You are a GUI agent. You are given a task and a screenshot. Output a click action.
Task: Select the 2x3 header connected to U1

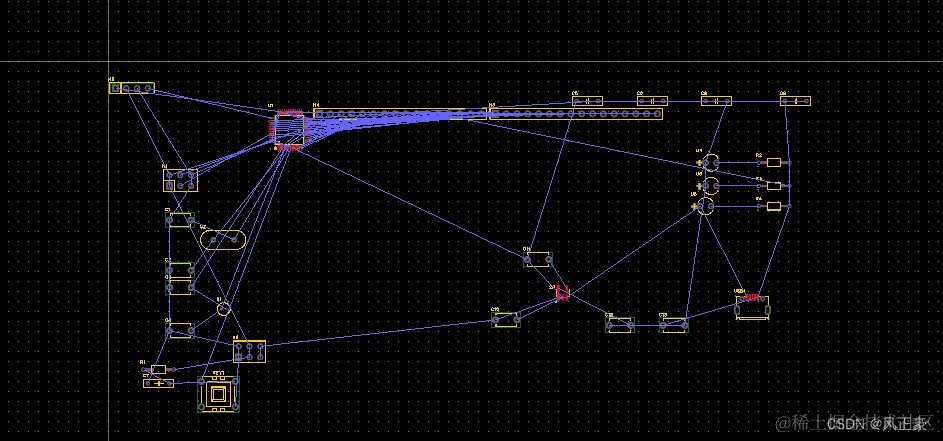coord(180,180)
